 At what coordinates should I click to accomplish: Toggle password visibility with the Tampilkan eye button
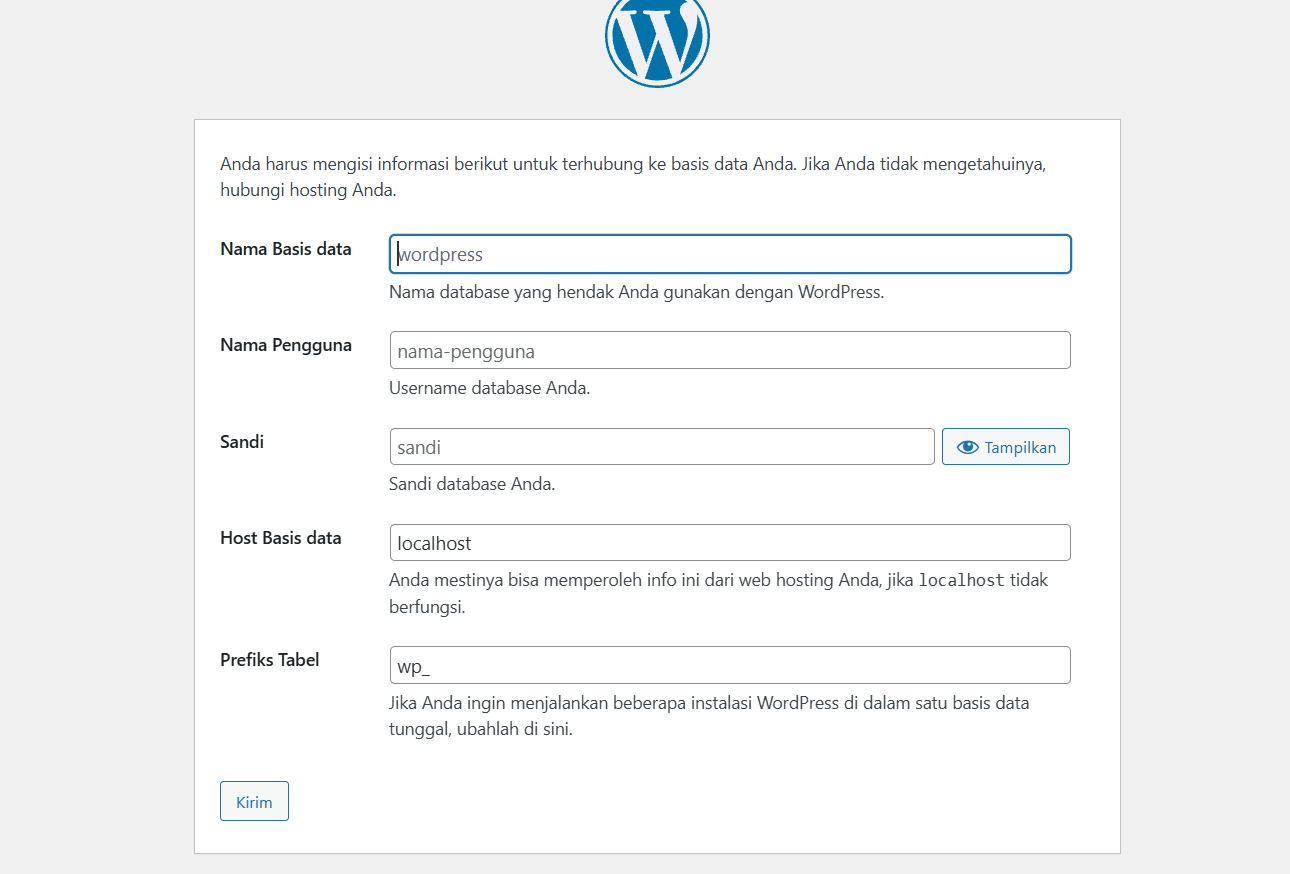coord(1005,447)
